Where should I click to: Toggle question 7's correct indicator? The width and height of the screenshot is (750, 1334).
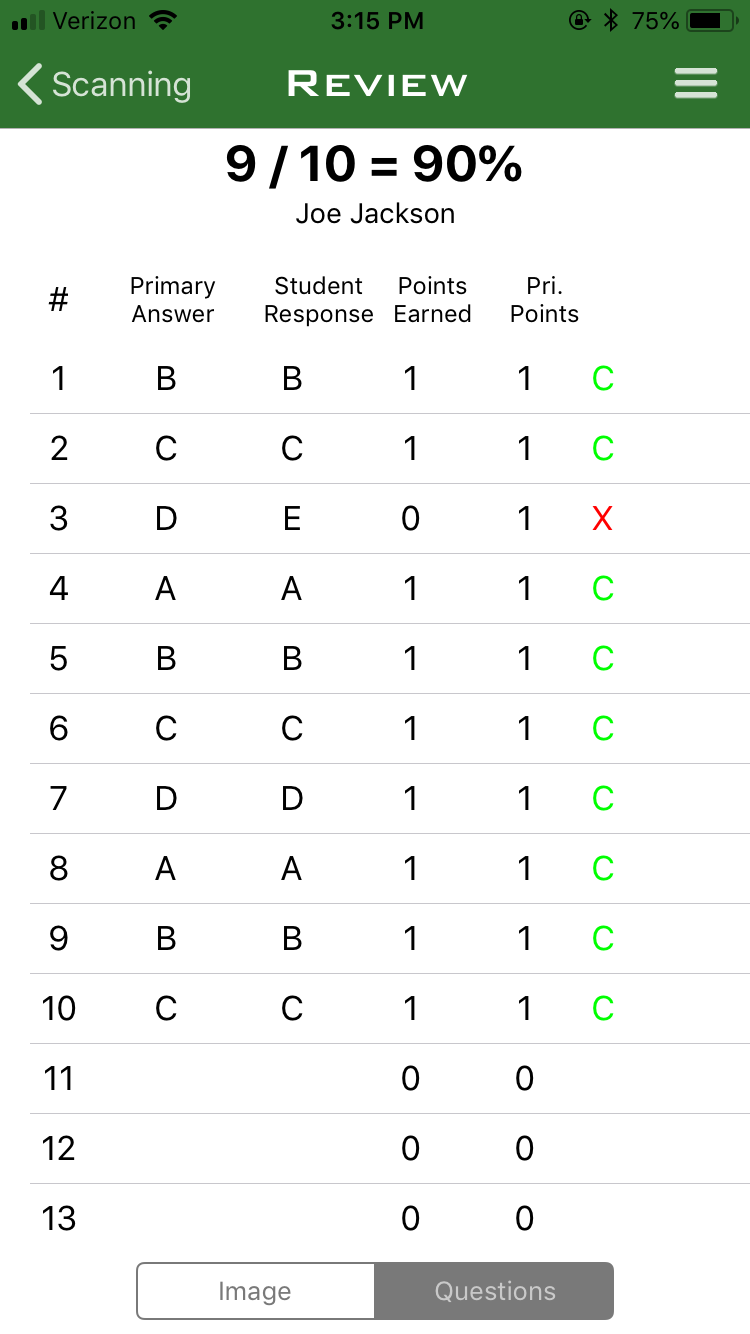click(602, 799)
